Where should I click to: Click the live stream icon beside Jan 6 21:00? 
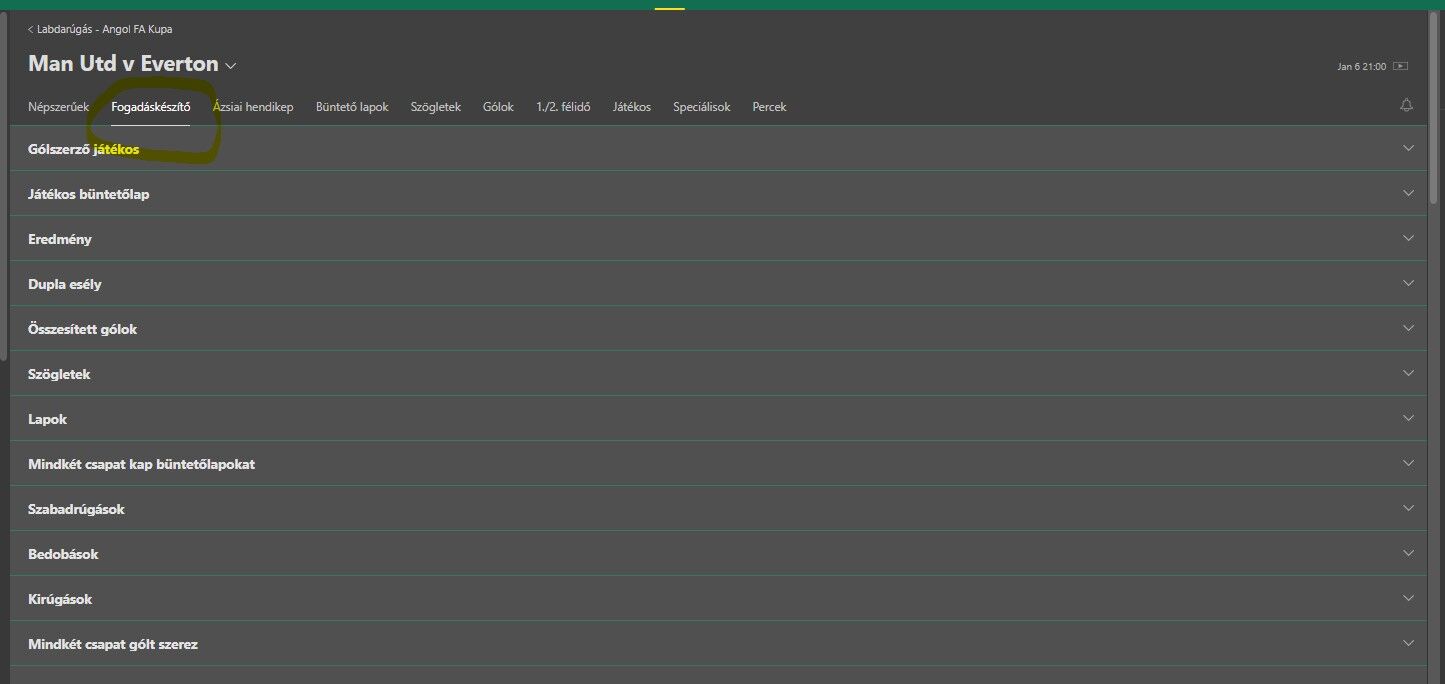pyautogui.click(x=1401, y=66)
